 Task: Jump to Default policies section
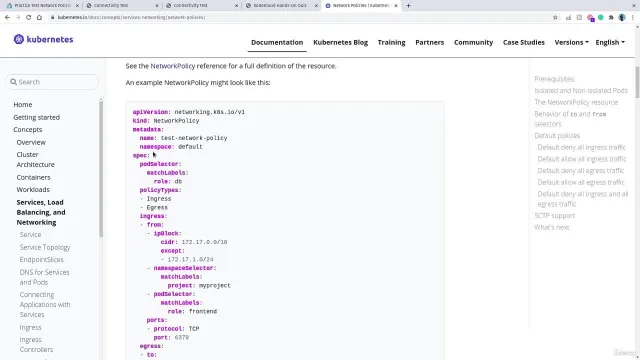tap(557, 136)
